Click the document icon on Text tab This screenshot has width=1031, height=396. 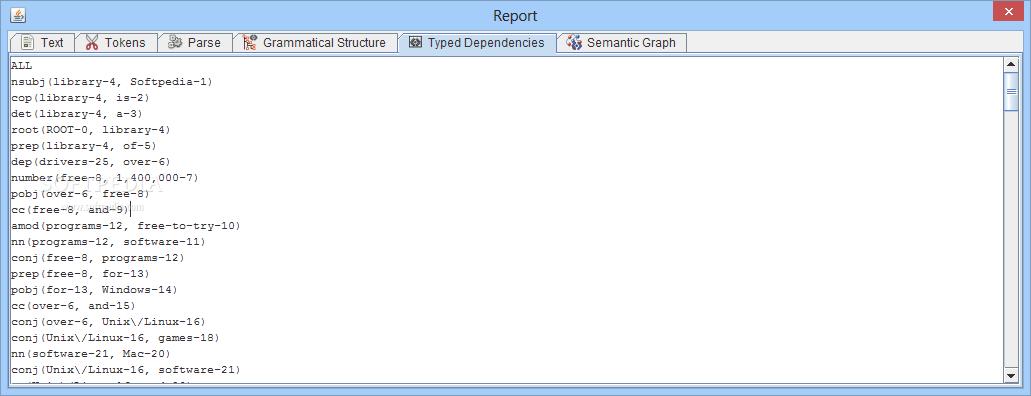[27, 43]
